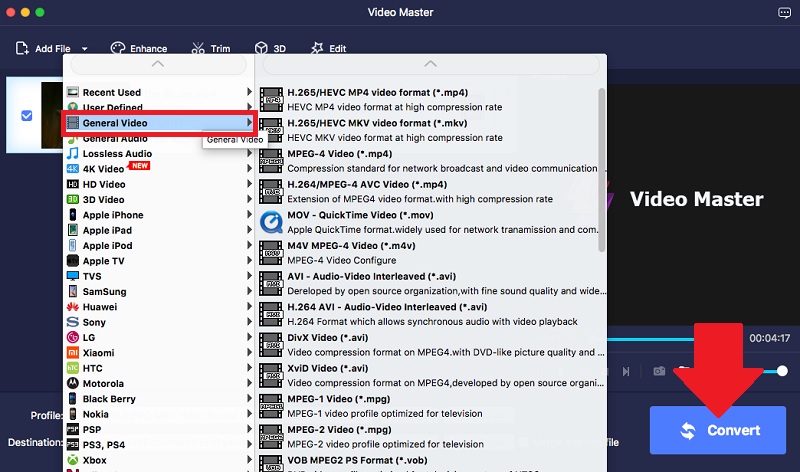Open the Lossless Audio category
Viewport: 800px width, 472px height.
159,154
